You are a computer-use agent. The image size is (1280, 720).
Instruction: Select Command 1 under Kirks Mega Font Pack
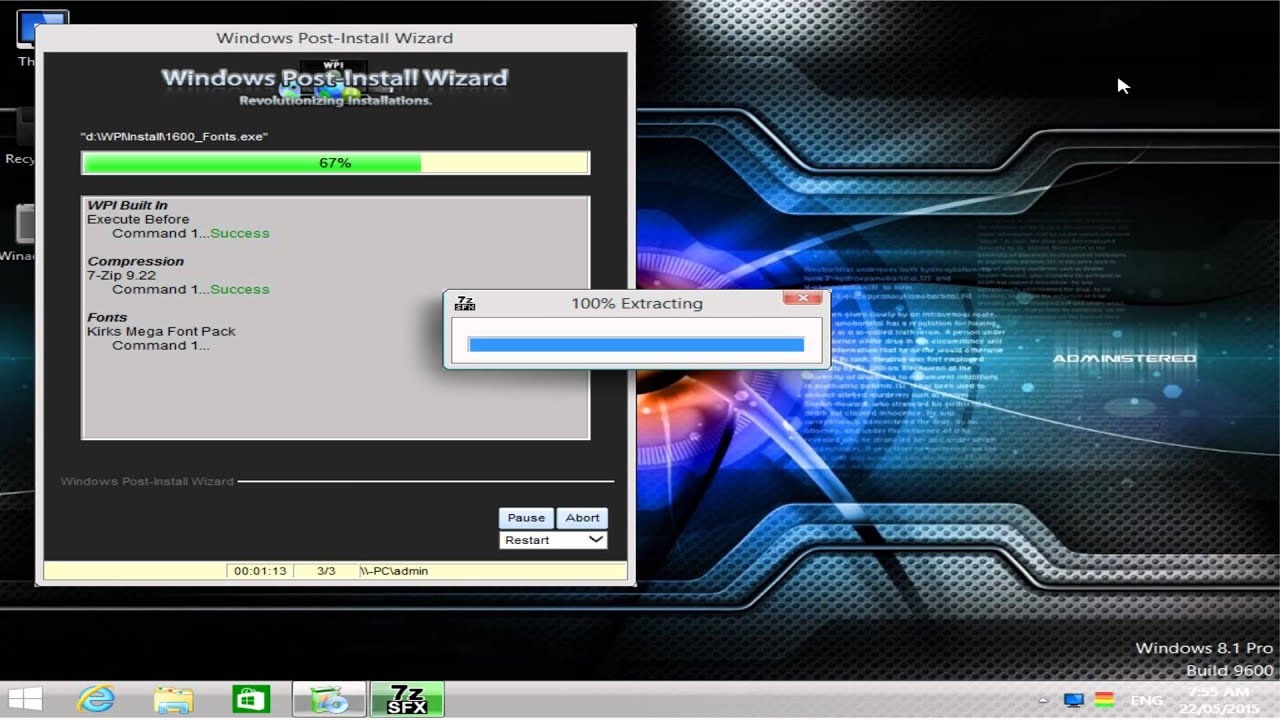coord(160,345)
